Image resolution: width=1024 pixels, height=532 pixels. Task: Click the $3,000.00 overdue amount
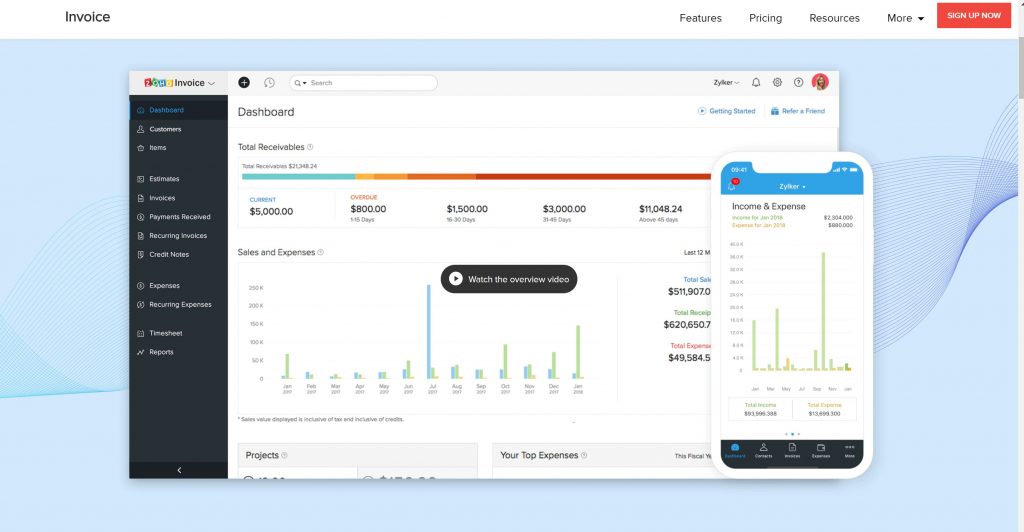click(x=564, y=209)
